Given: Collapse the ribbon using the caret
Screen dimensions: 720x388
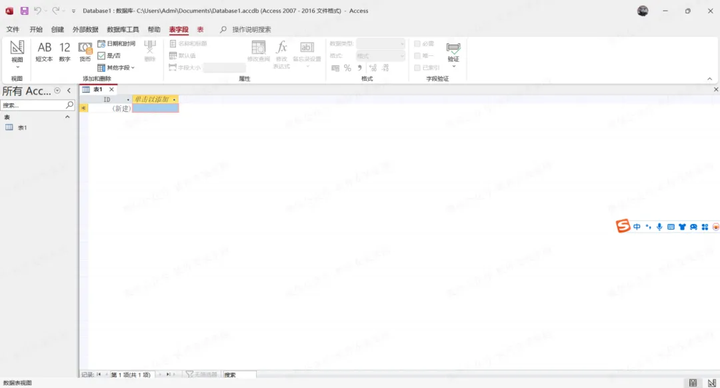Looking at the screenshot, I should coord(709,79).
